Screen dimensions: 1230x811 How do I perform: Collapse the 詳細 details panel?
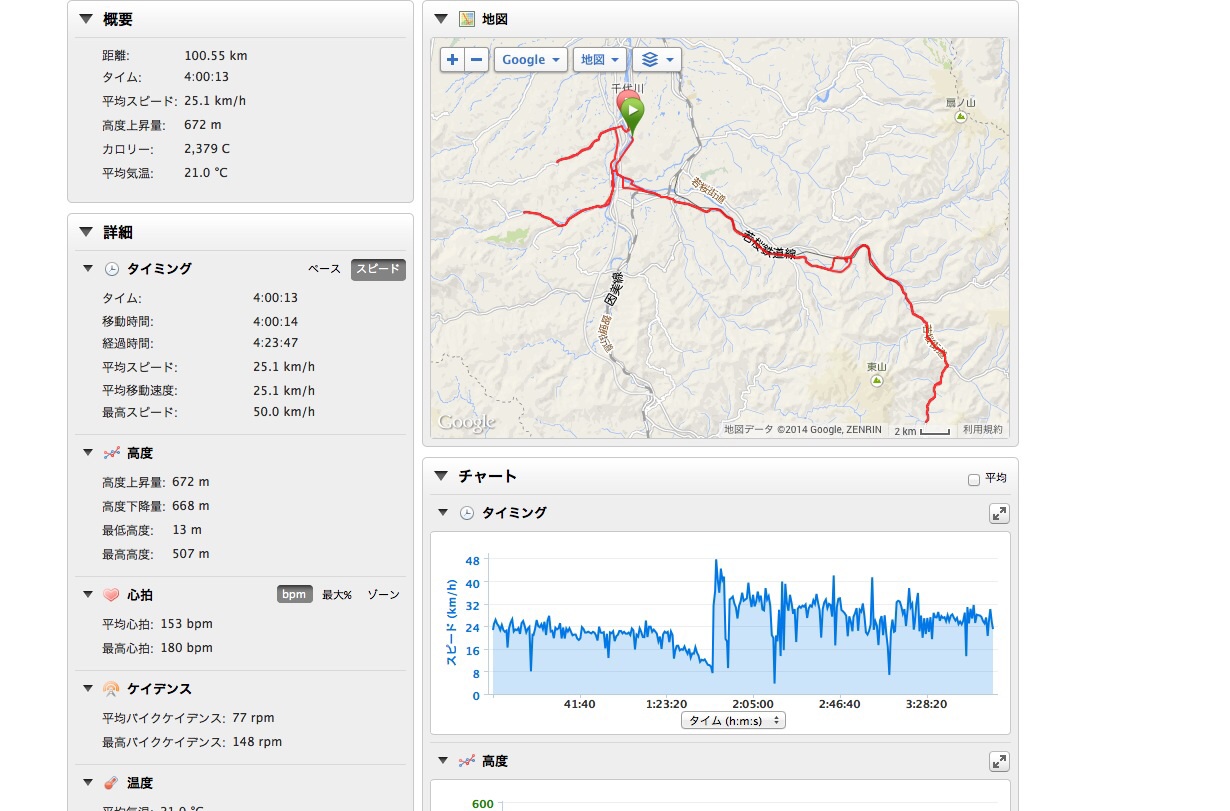[x=86, y=232]
